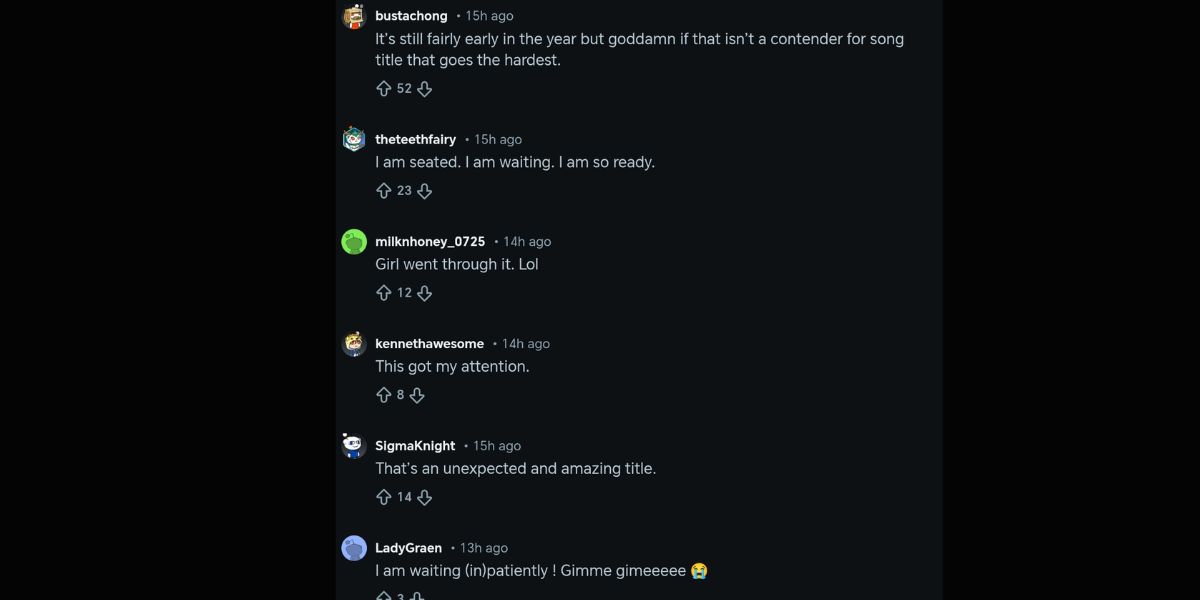Downvote kennethawesome's comment
1200x600 pixels.
tap(417, 395)
